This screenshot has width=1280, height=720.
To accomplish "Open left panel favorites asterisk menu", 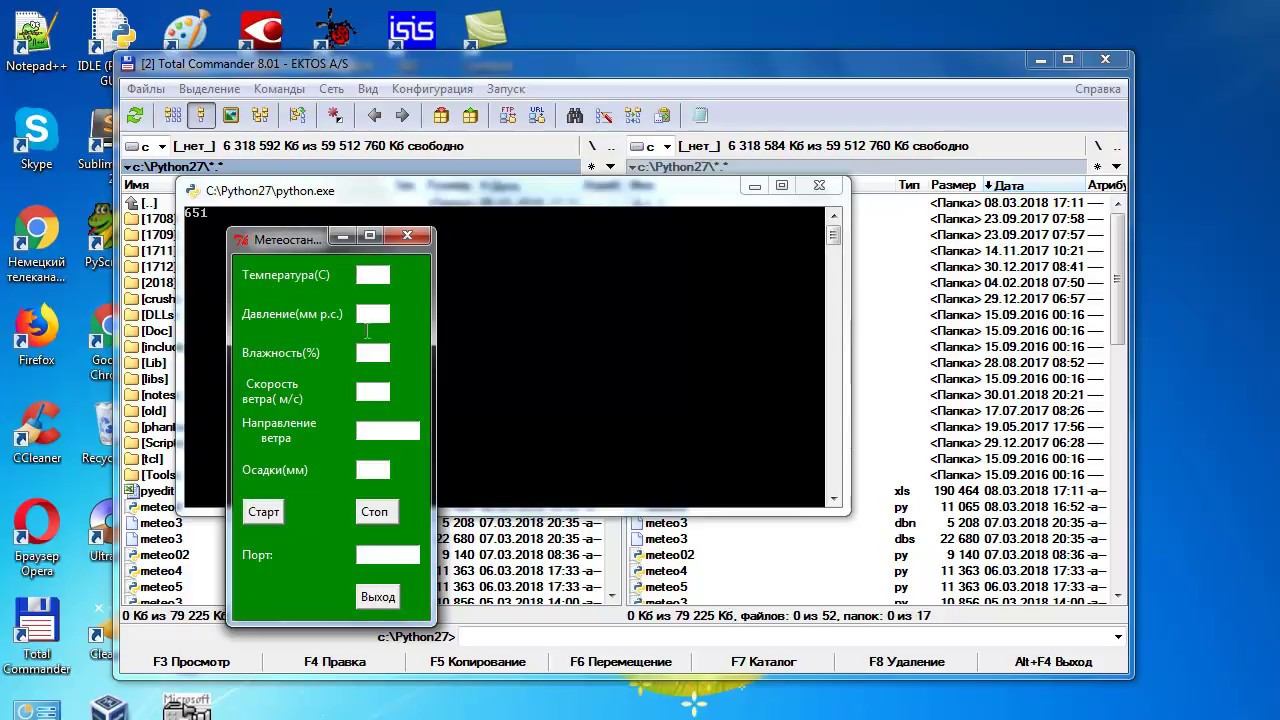I will 591,167.
